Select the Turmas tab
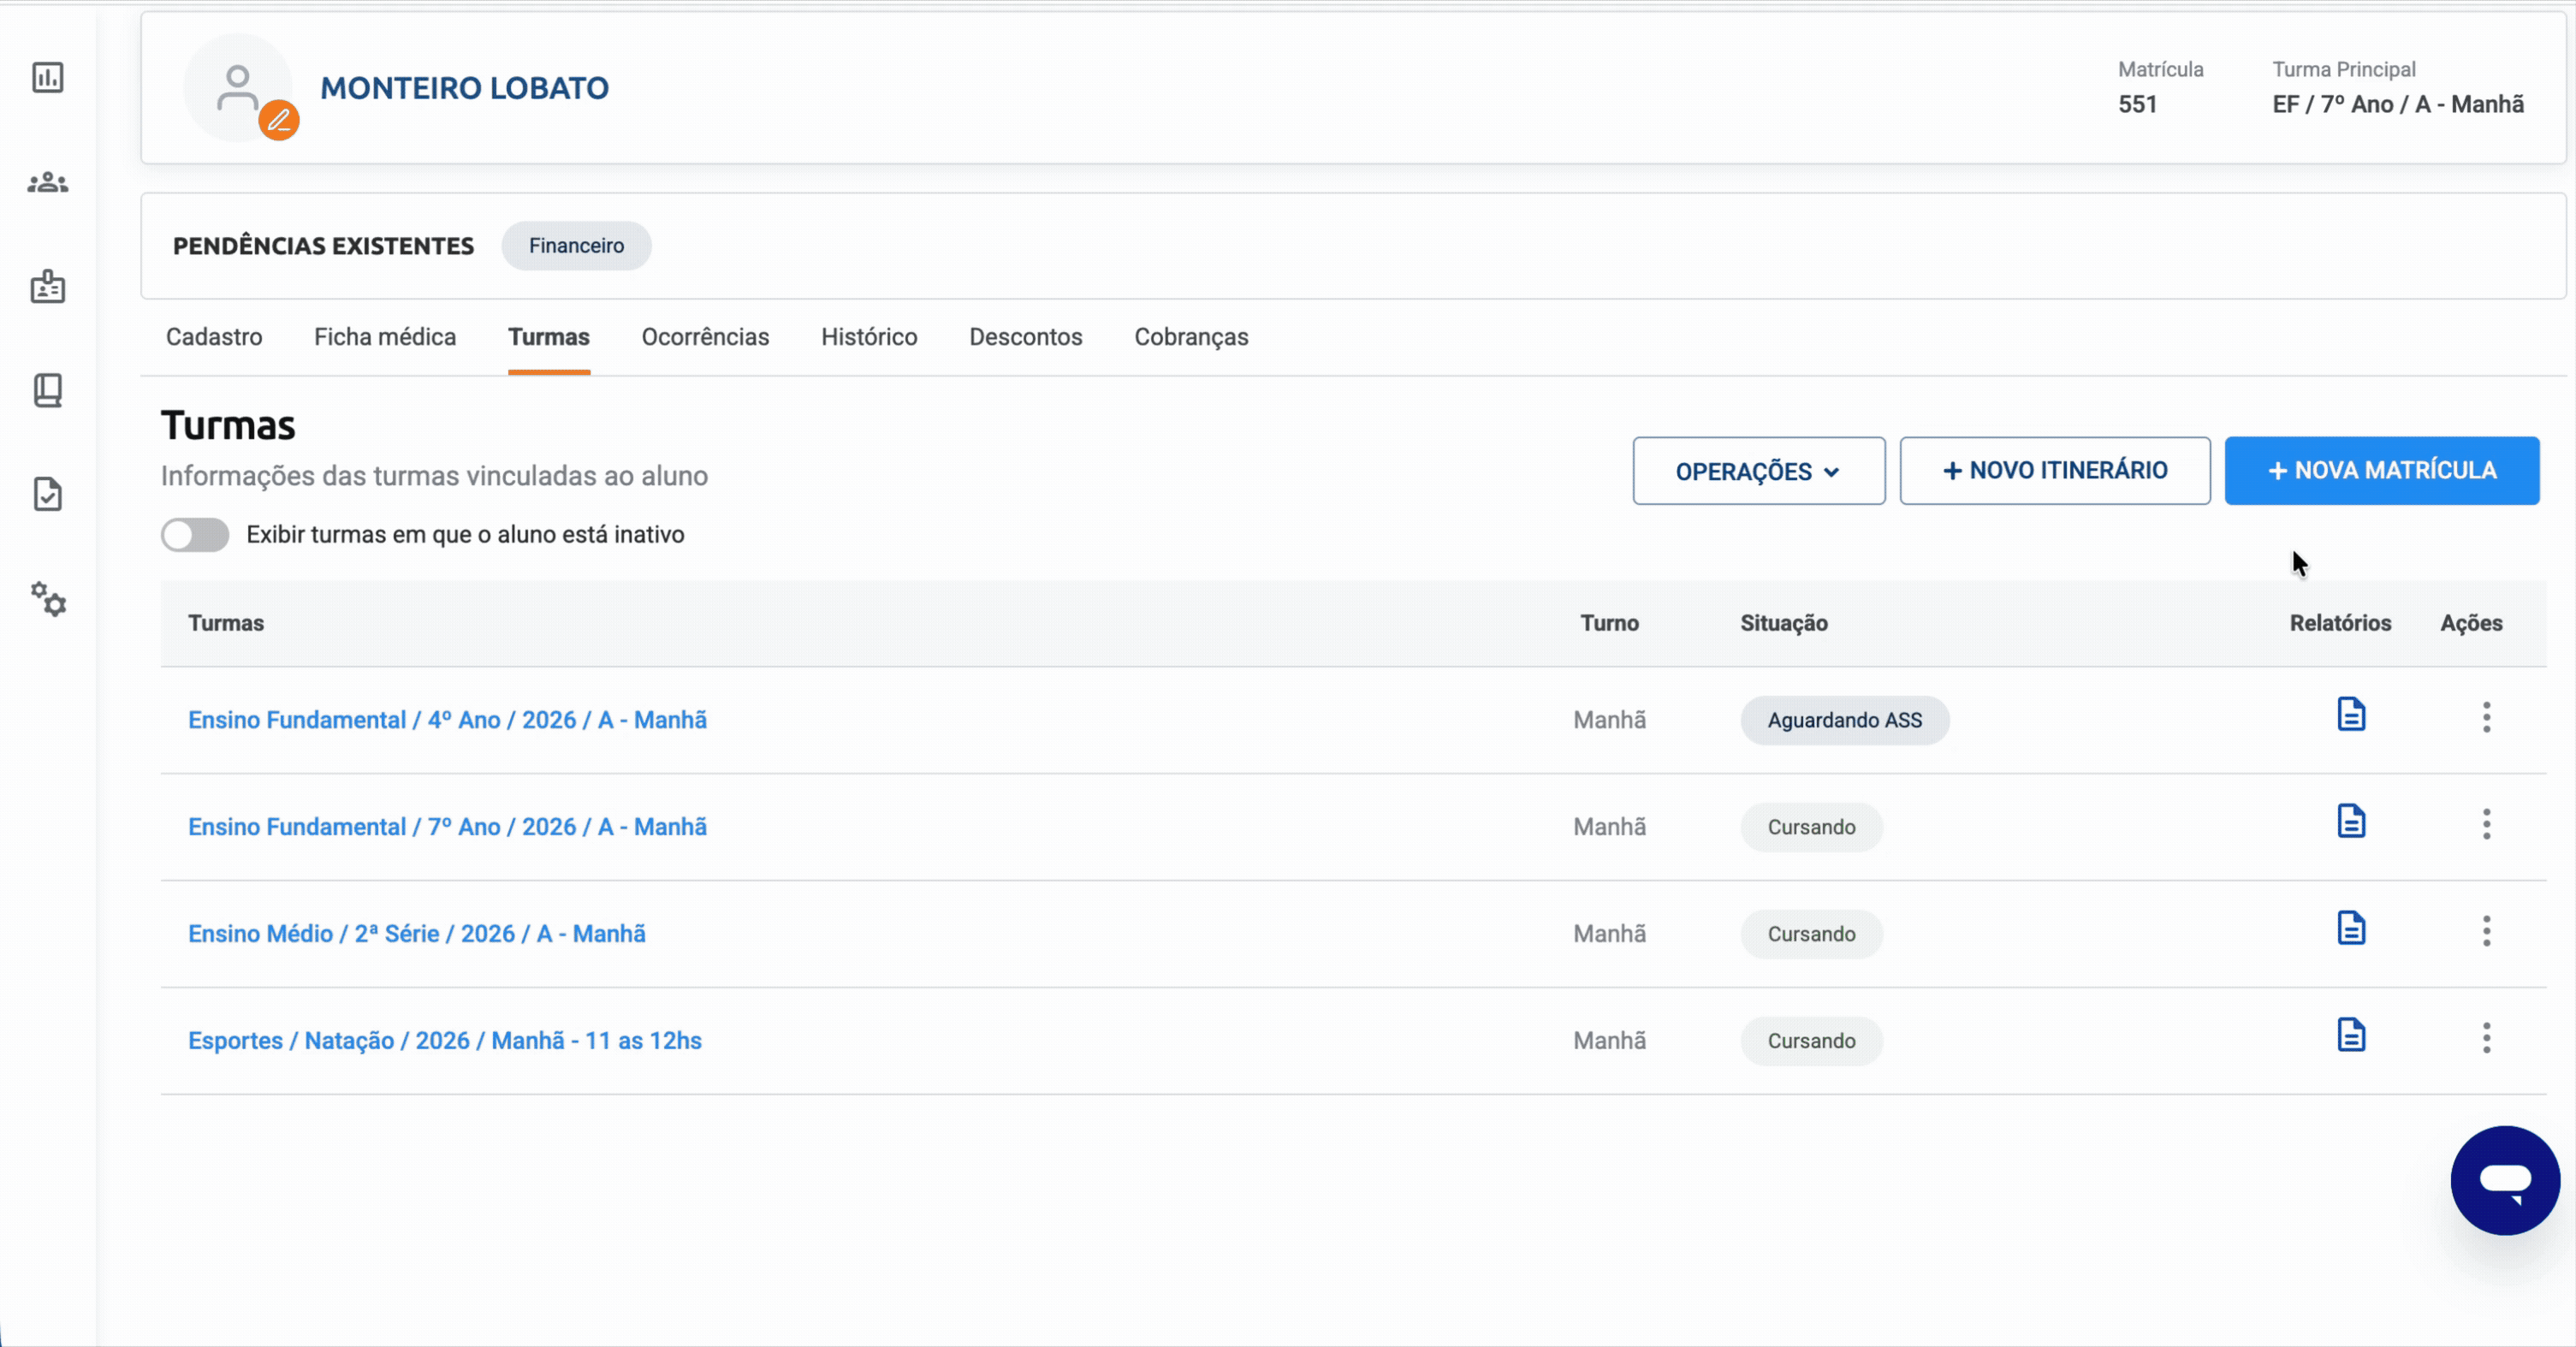2576x1347 pixels. click(x=549, y=337)
